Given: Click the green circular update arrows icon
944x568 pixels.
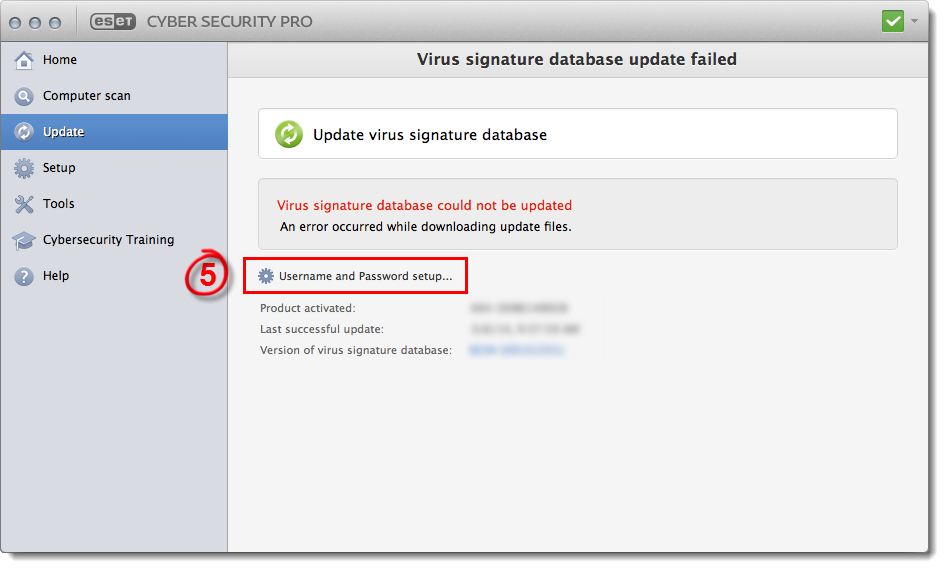Looking at the screenshot, I should pos(289,134).
